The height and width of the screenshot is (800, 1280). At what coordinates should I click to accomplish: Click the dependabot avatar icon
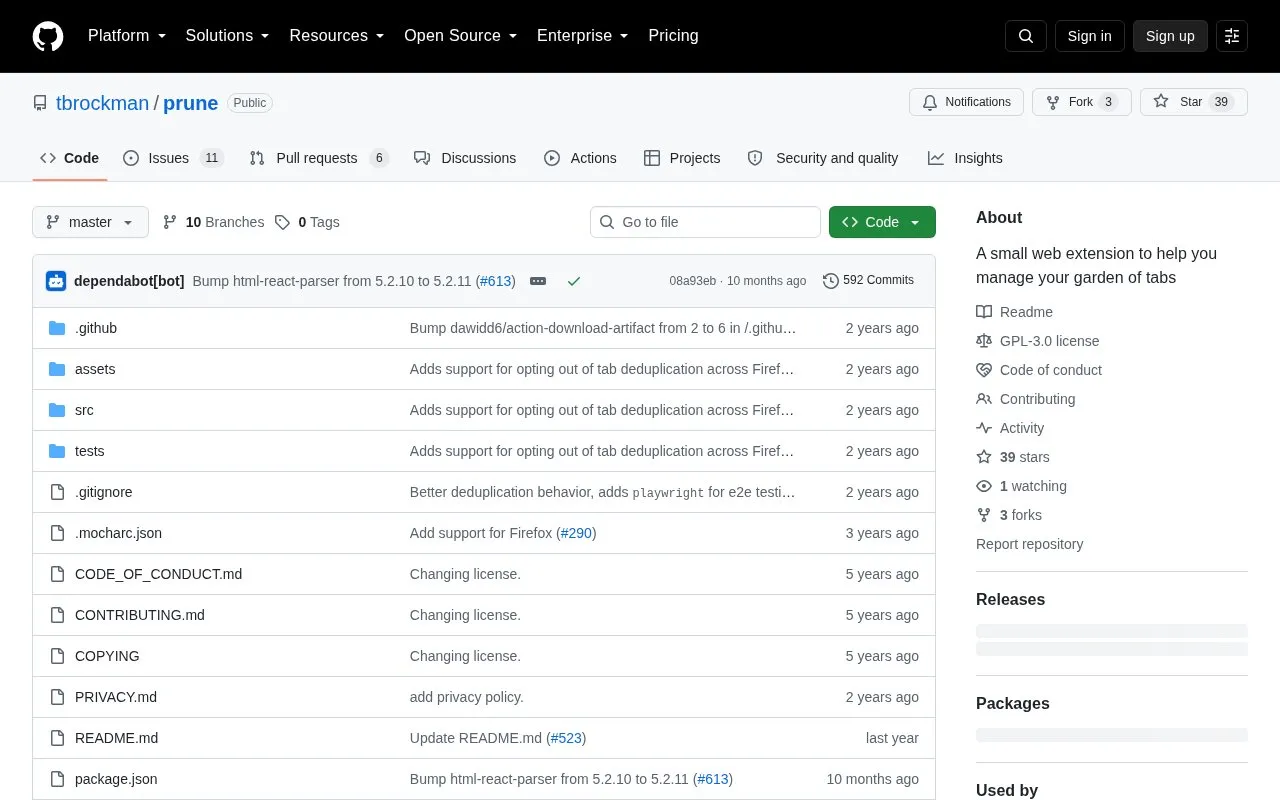[56, 281]
